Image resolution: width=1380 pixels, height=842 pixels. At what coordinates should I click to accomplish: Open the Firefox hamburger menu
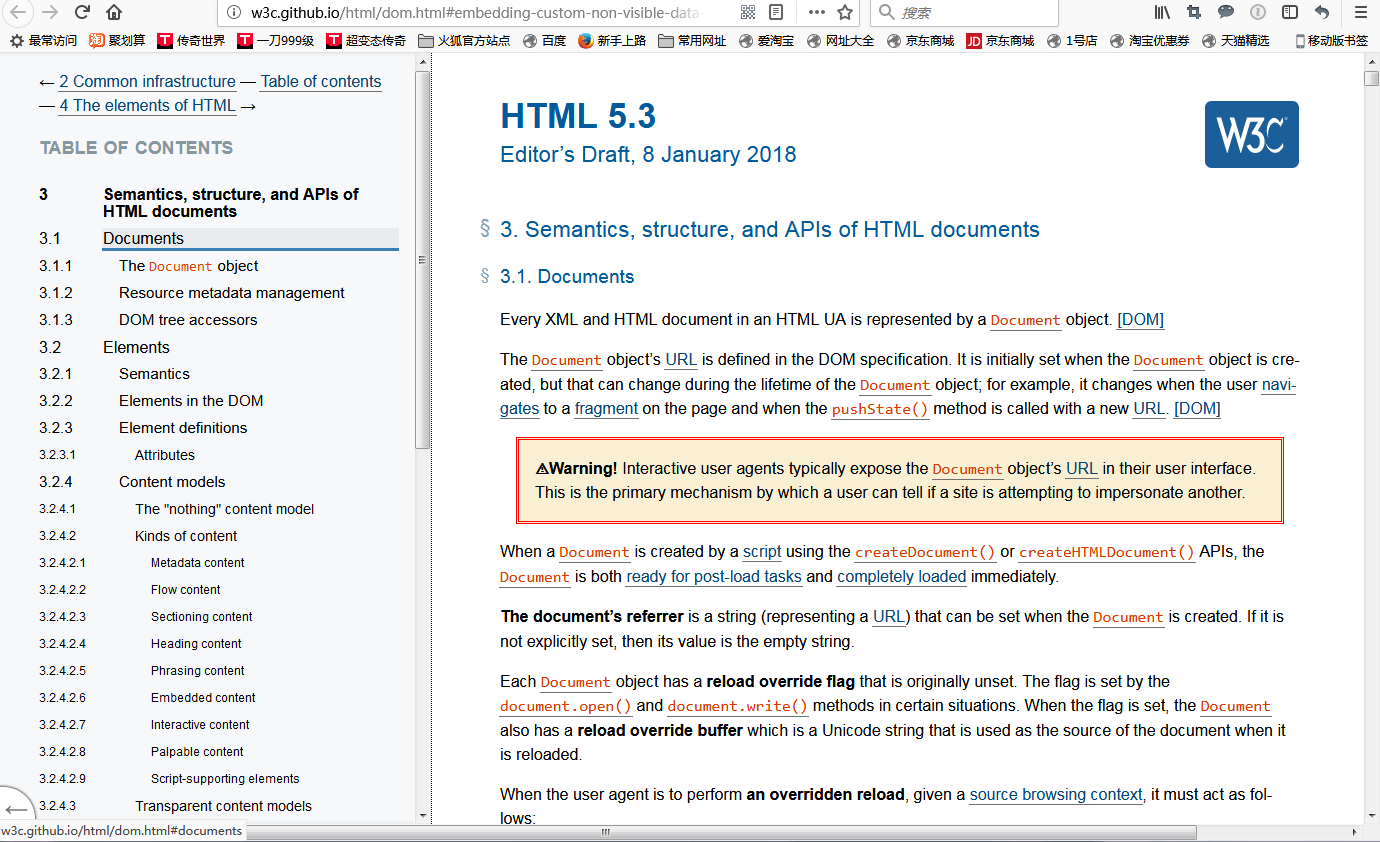pyautogui.click(x=1359, y=12)
